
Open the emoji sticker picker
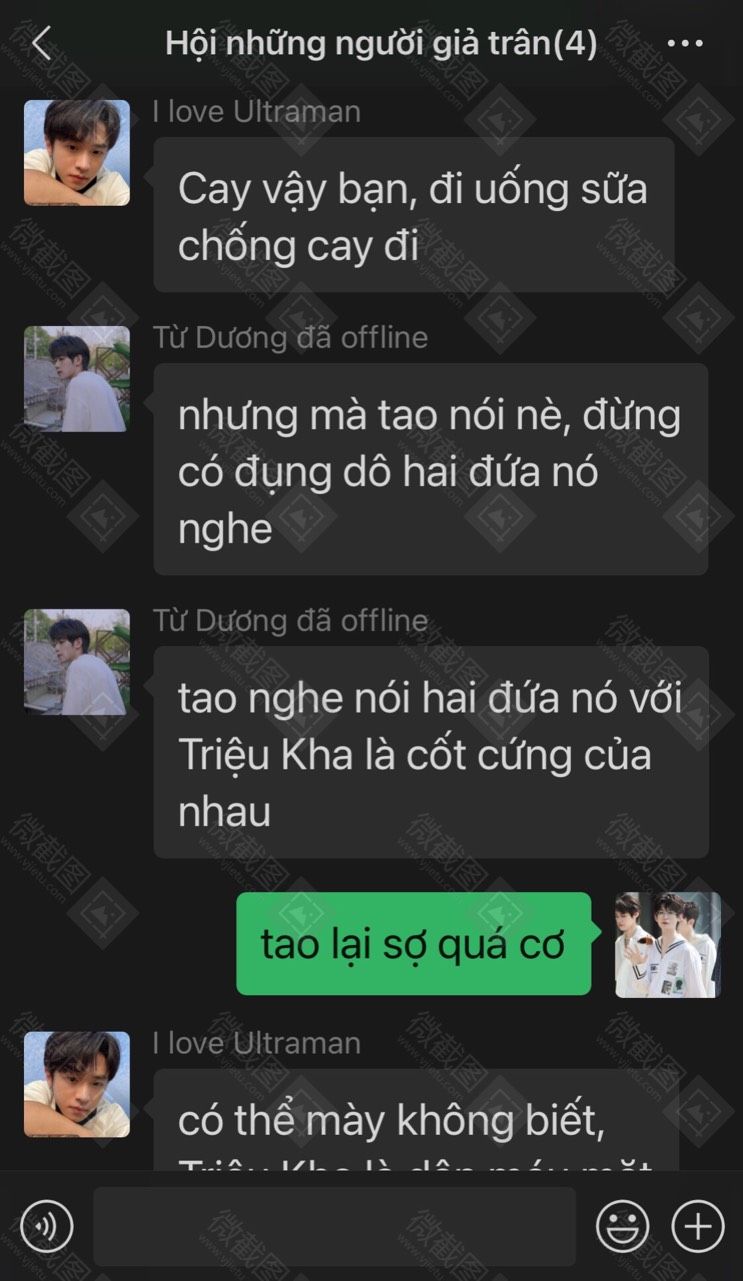pos(623,1226)
